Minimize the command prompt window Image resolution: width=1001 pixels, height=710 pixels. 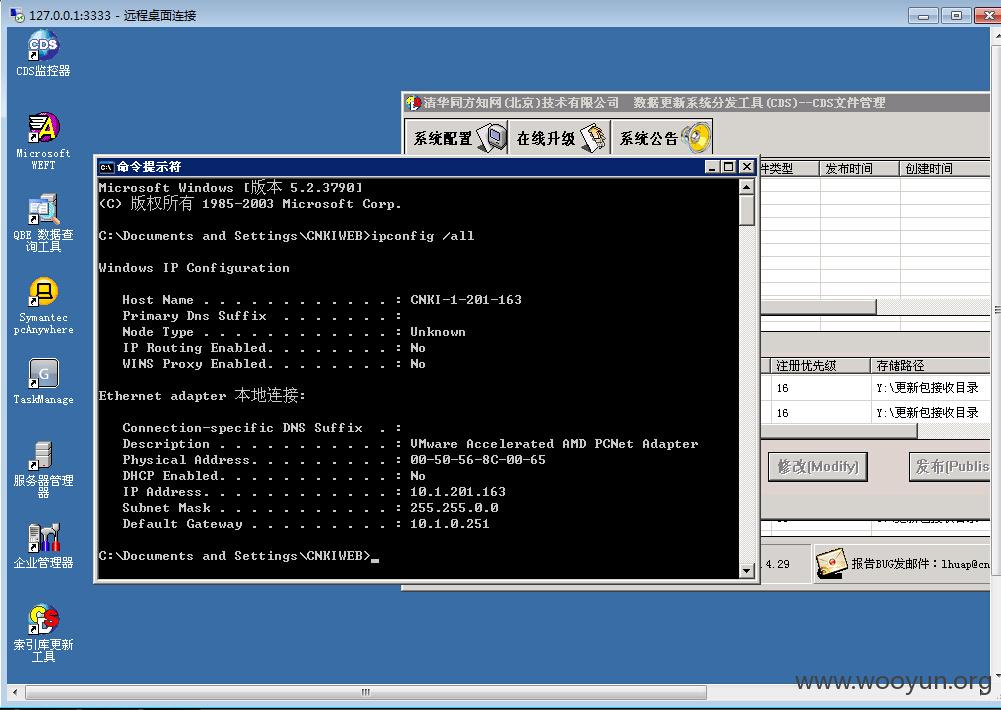(712, 167)
